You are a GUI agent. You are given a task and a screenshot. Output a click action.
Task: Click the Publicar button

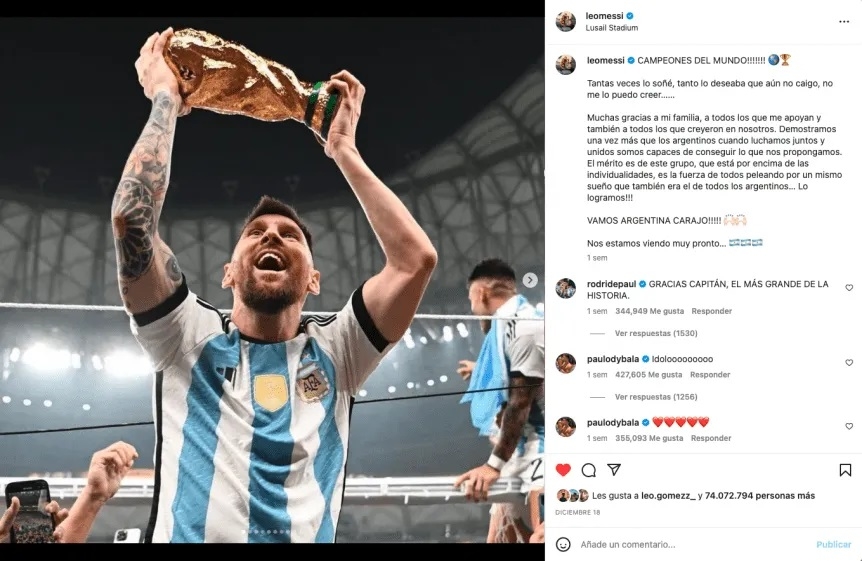coord(833,544)
